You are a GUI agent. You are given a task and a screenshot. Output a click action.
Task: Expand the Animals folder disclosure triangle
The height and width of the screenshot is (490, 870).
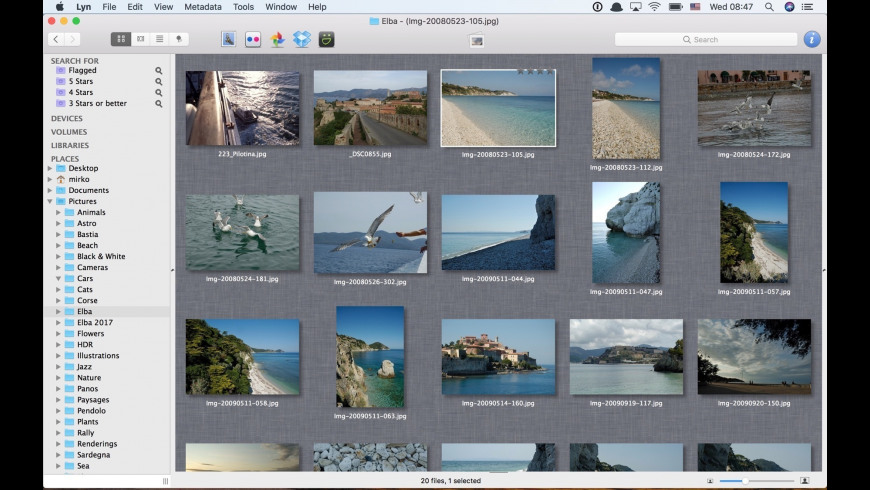click(59, 213)
